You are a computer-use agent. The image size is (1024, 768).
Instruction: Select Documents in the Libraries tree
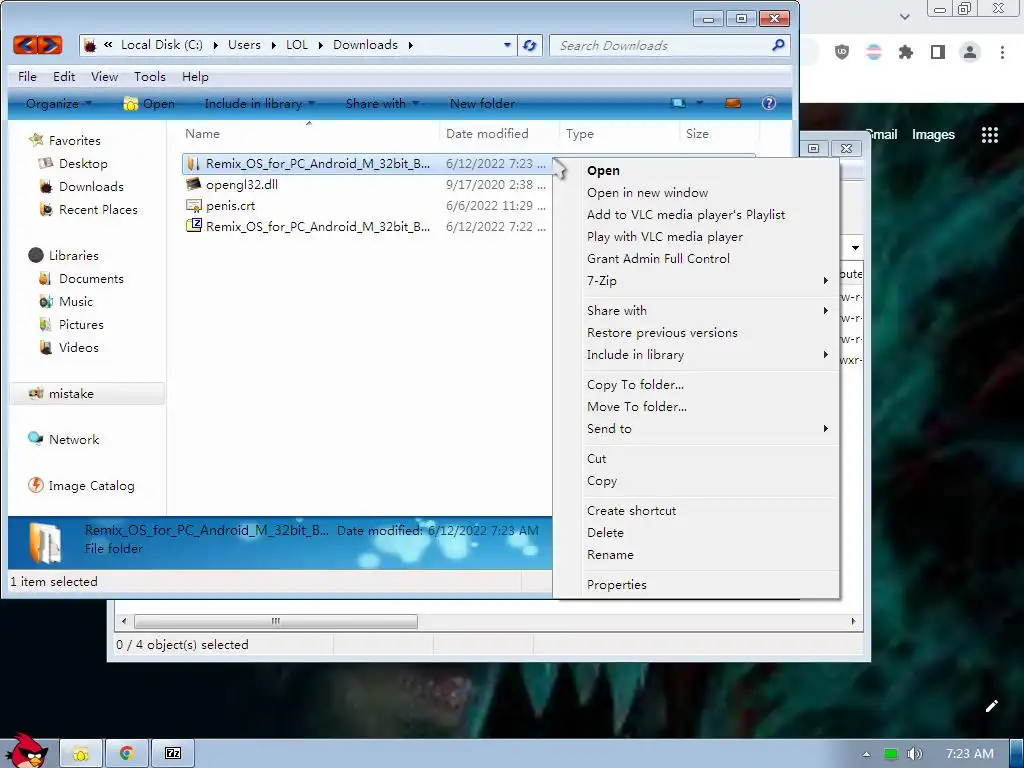[91, 278]
